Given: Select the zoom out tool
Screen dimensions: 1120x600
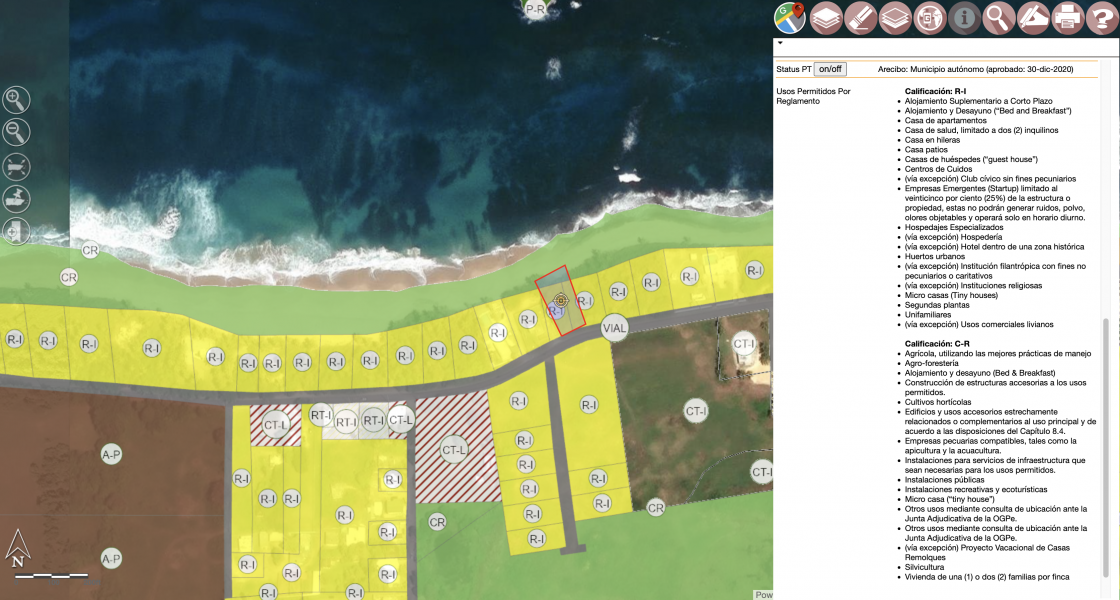Looking at the screenshot, I should pyautogui.click(x=17, y=131).
